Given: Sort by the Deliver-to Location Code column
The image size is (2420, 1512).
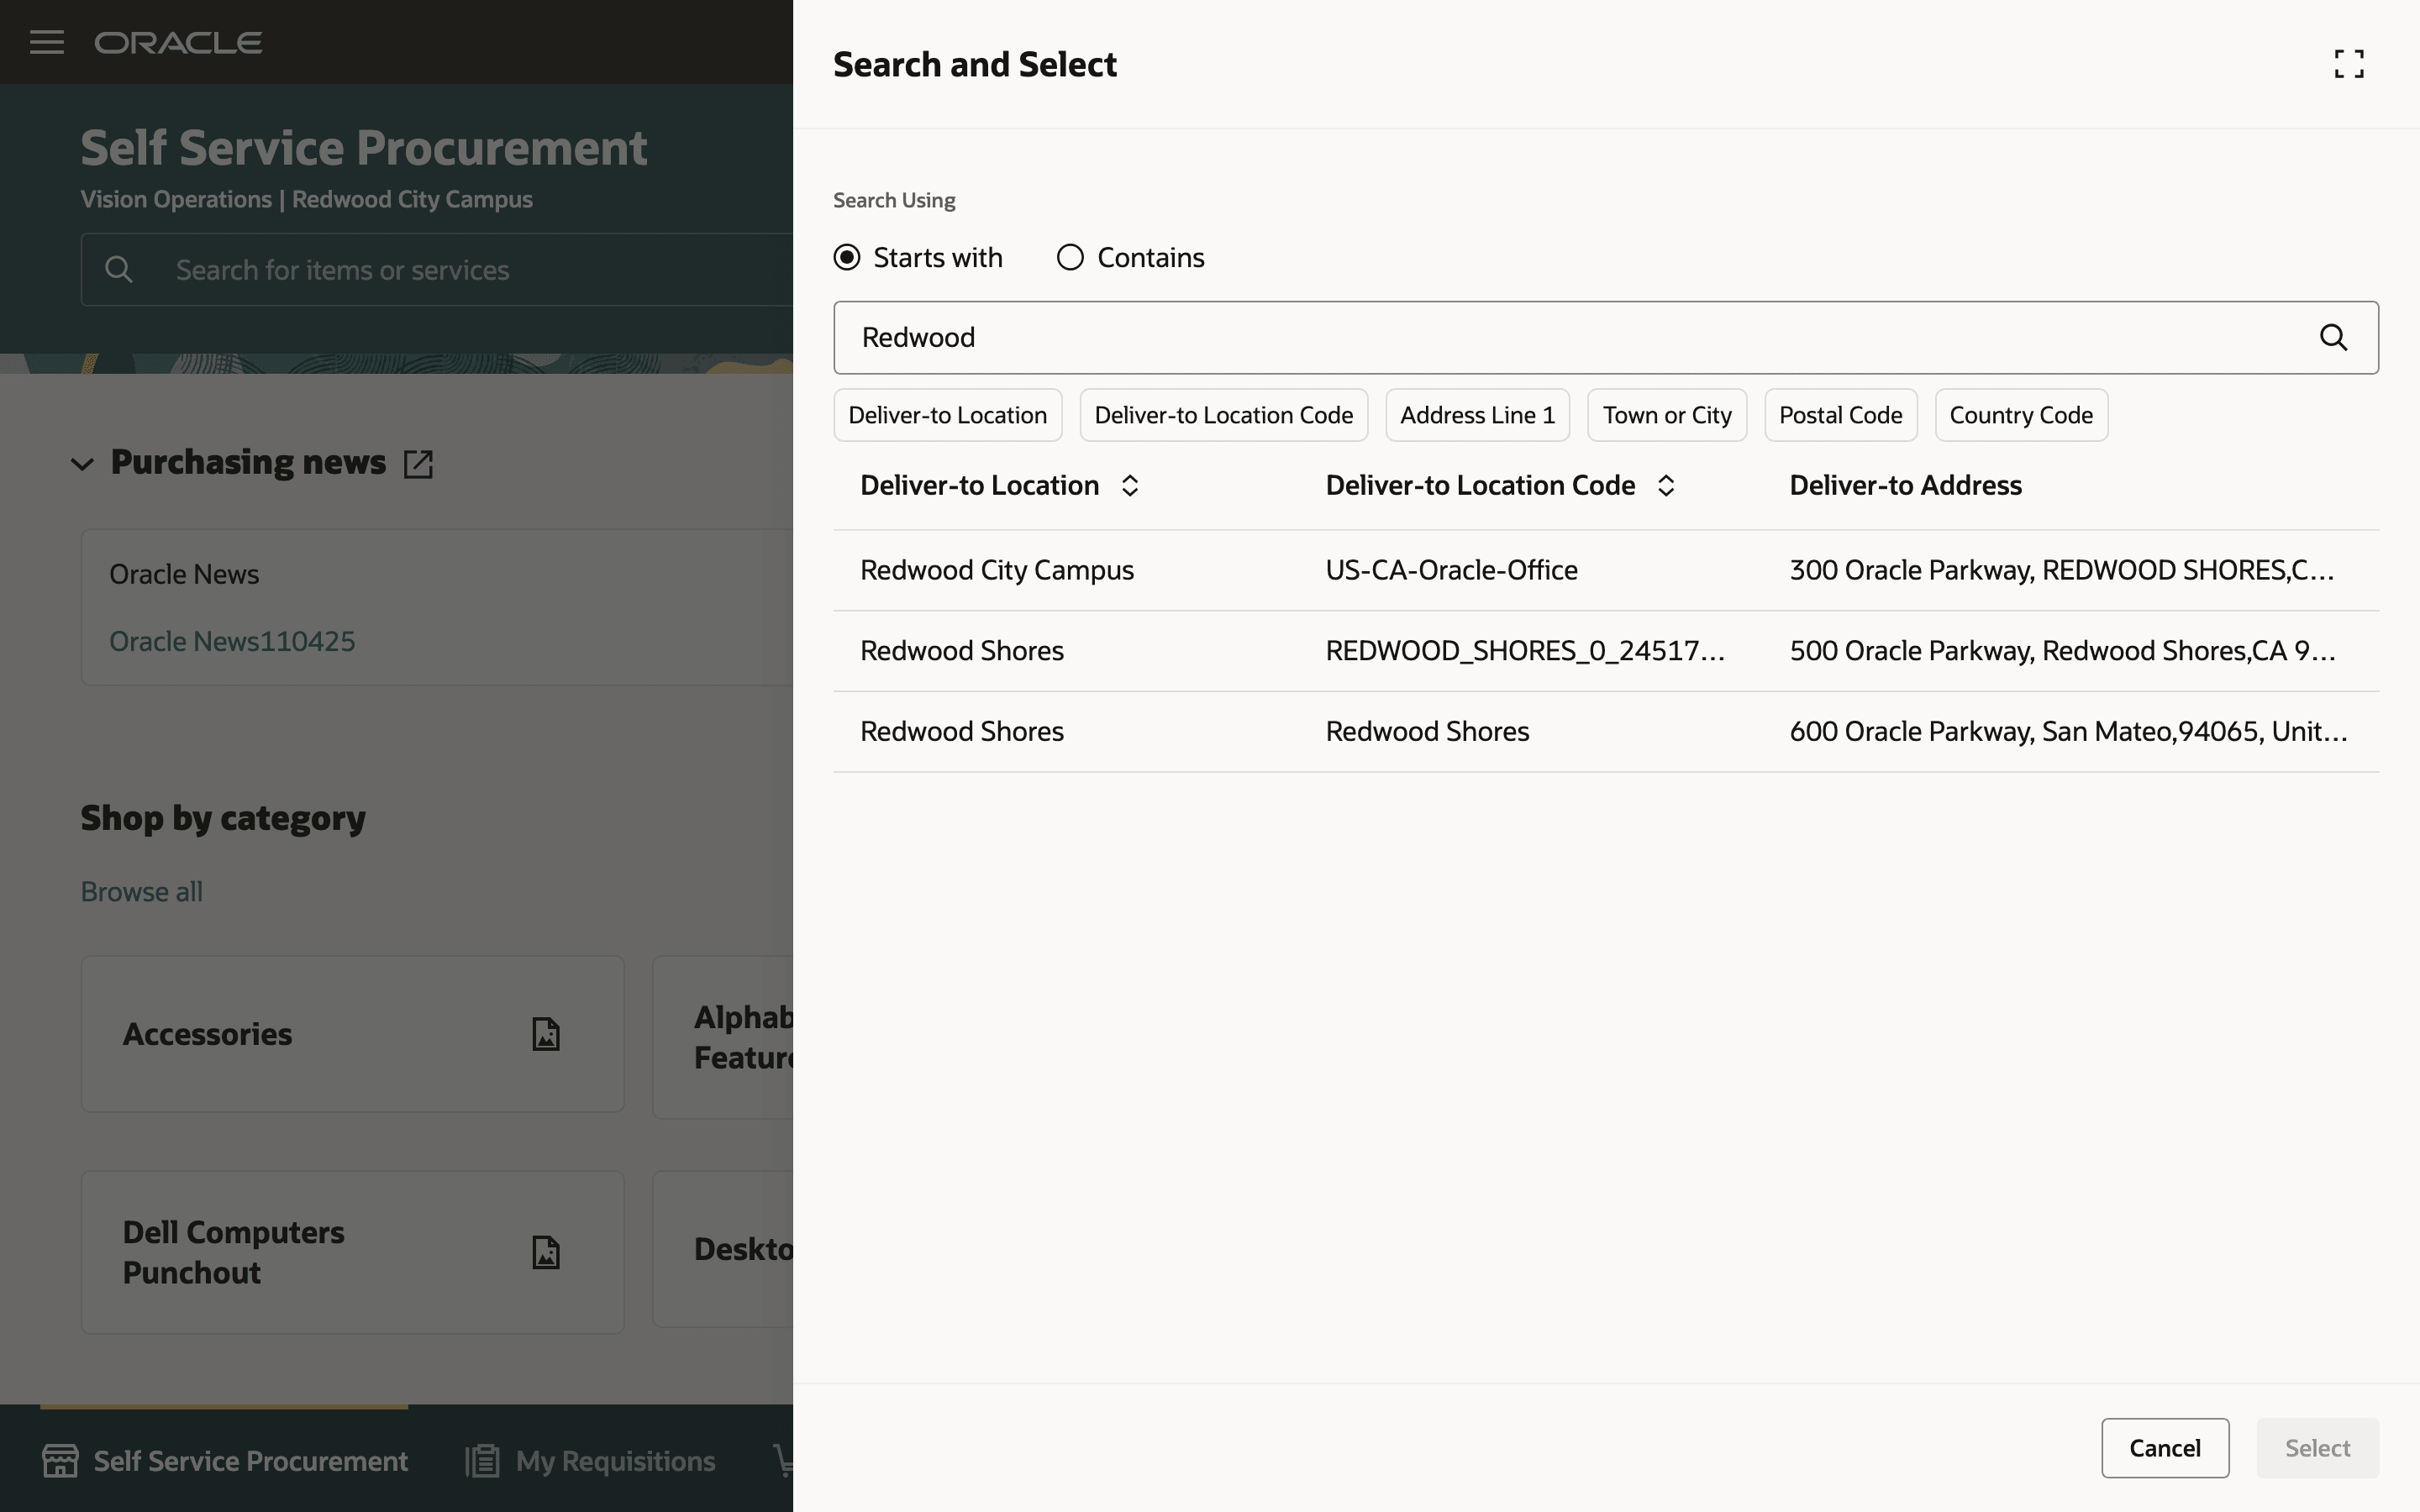Looking at the screenshot, I should point(1665,486).
